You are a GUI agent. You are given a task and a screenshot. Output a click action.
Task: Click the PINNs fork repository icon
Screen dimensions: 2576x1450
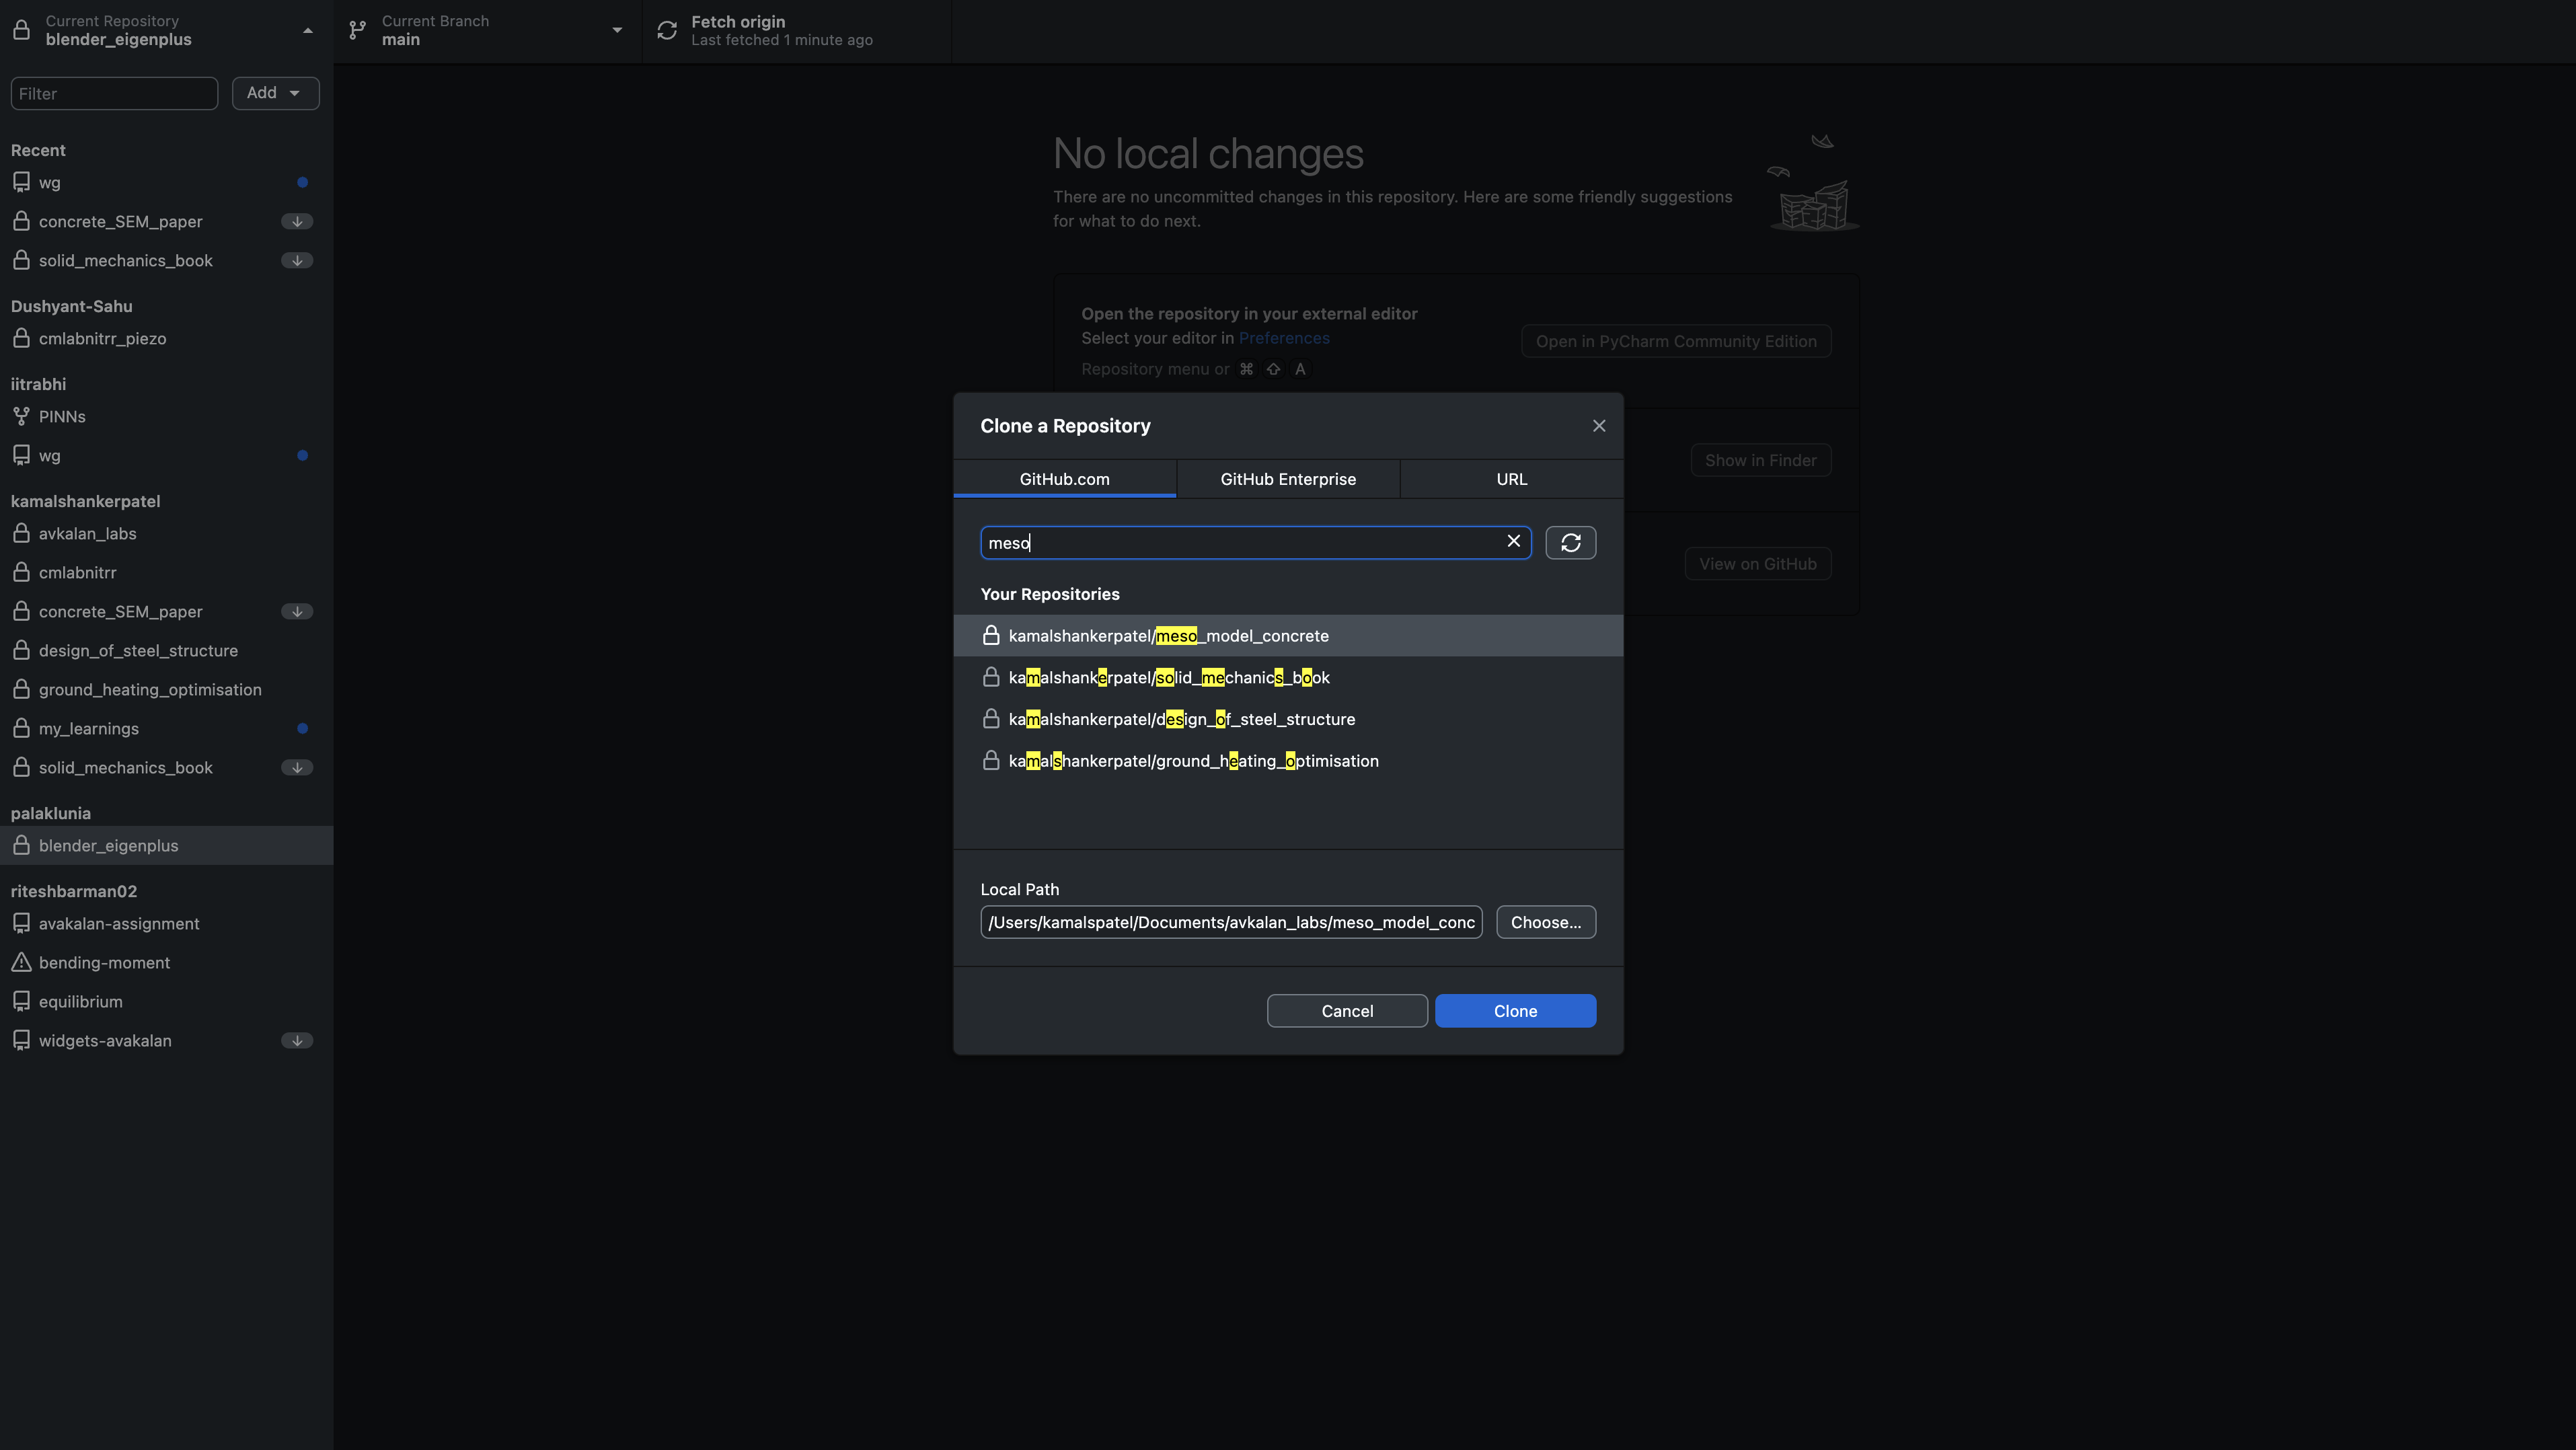point(21,416)
